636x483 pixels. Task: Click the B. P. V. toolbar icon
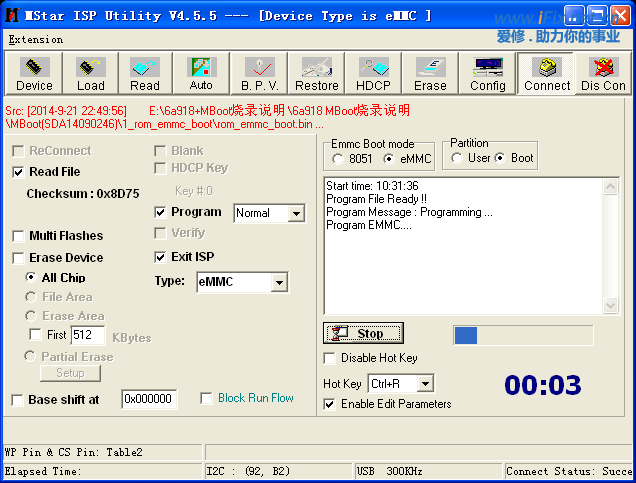point(259,73)
